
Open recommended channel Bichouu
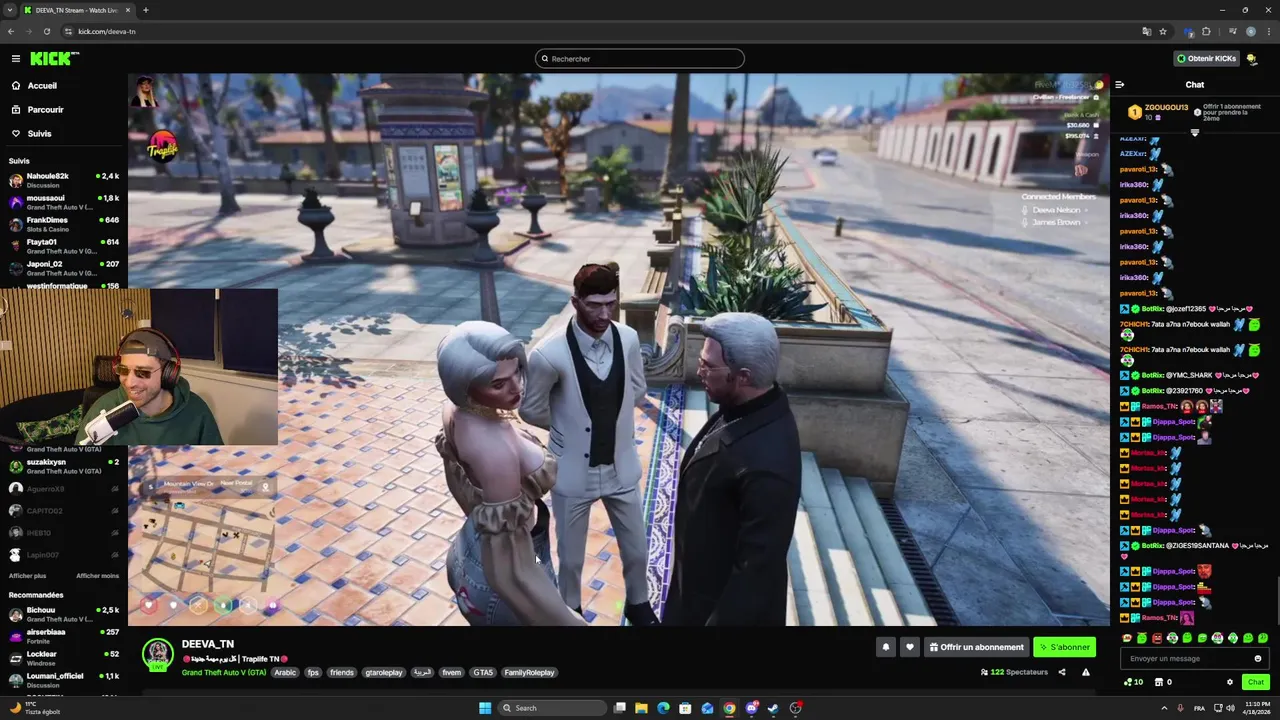coord(62,614)
